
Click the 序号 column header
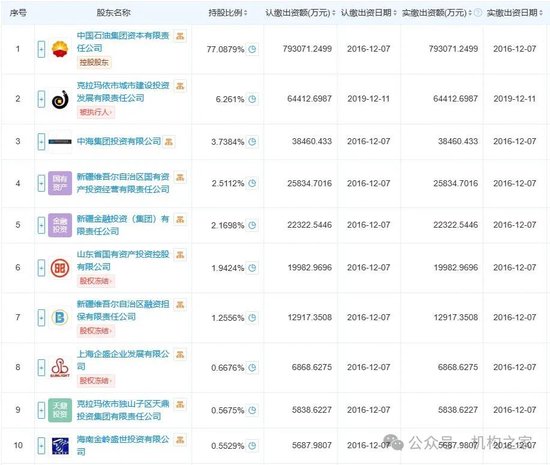pyautogui.click(x=18, y=13)
